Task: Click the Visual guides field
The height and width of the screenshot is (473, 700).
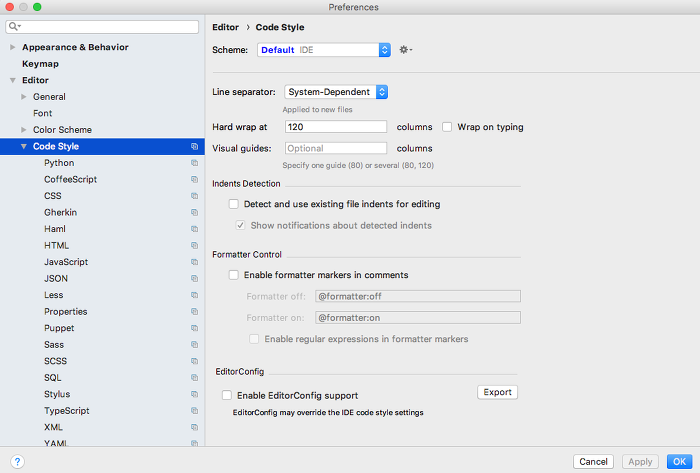Action: click(336, 148)
